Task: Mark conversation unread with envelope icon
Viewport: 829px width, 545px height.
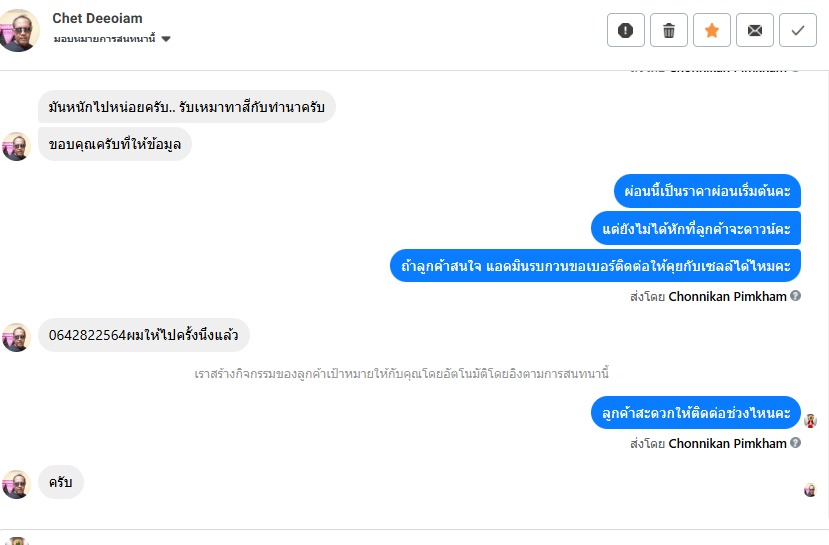Action: point(755,31)
